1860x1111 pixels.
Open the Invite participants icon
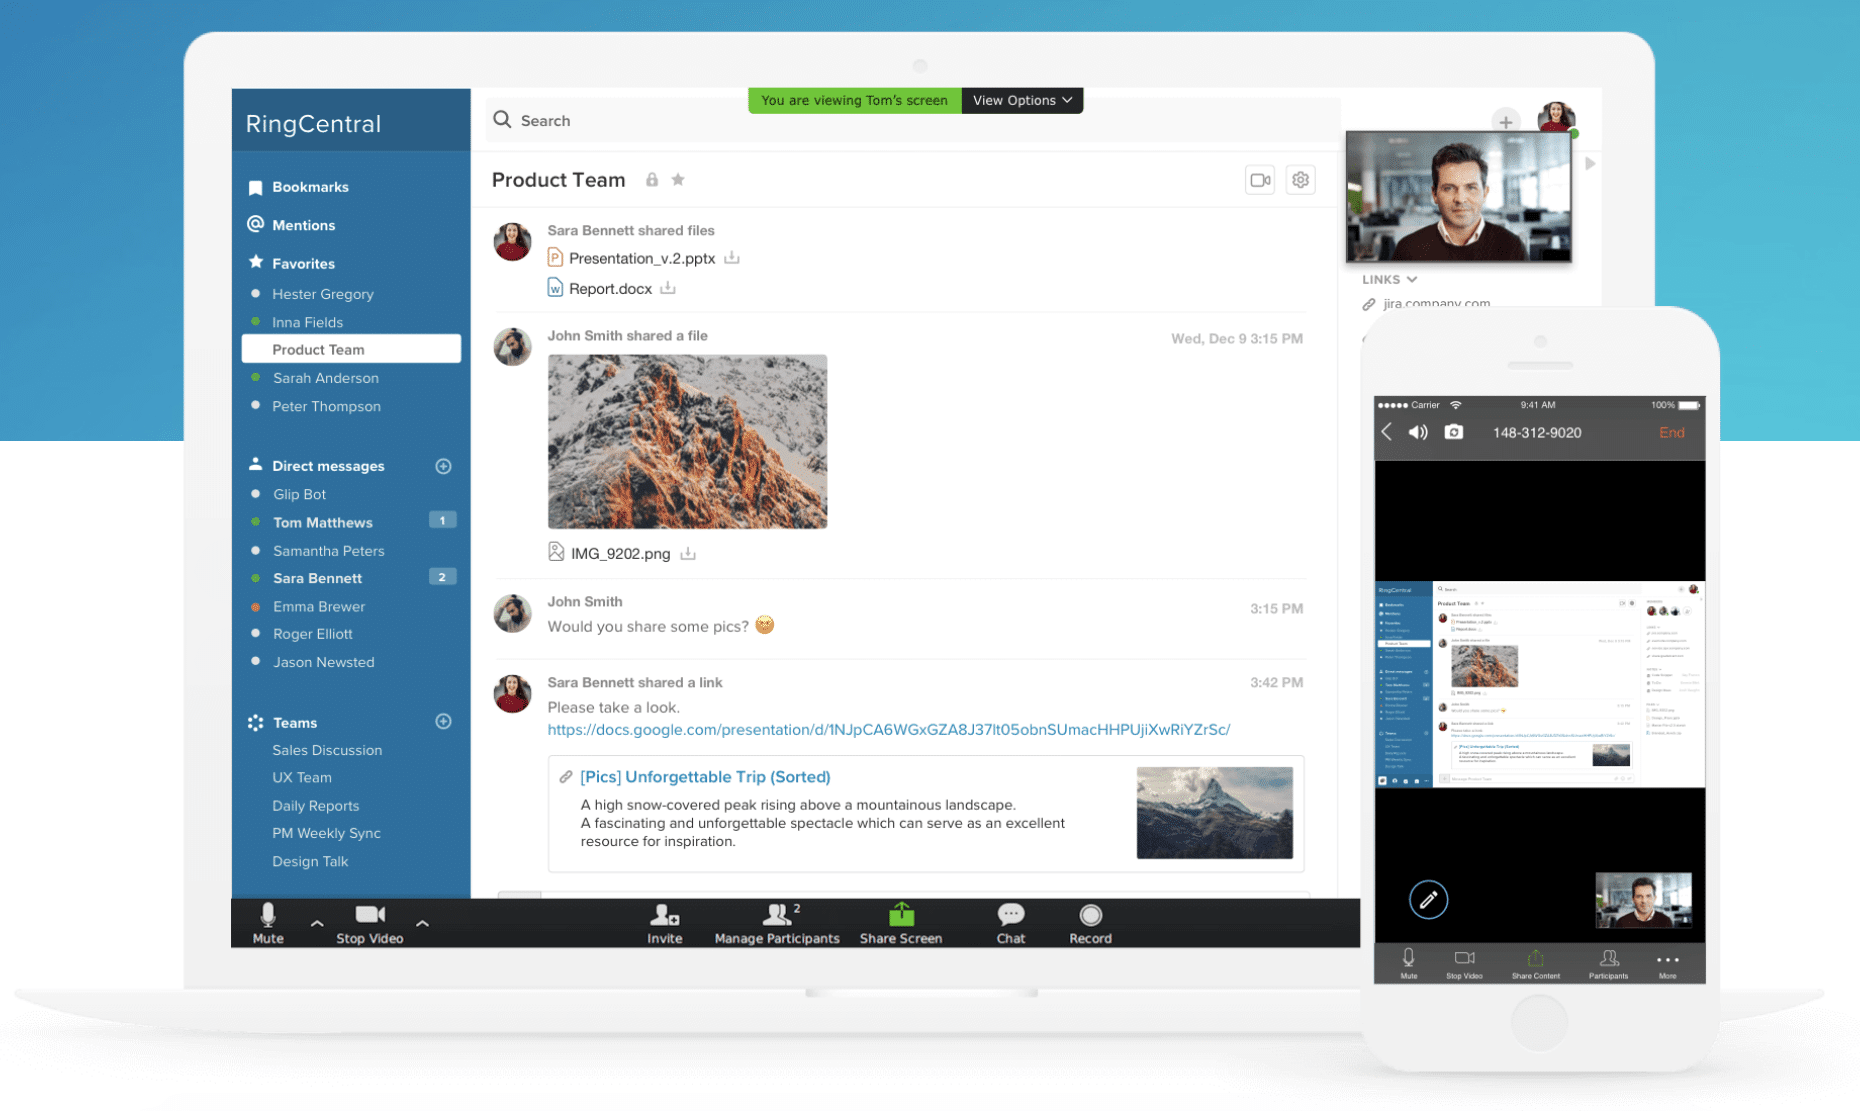coord(664,914)
